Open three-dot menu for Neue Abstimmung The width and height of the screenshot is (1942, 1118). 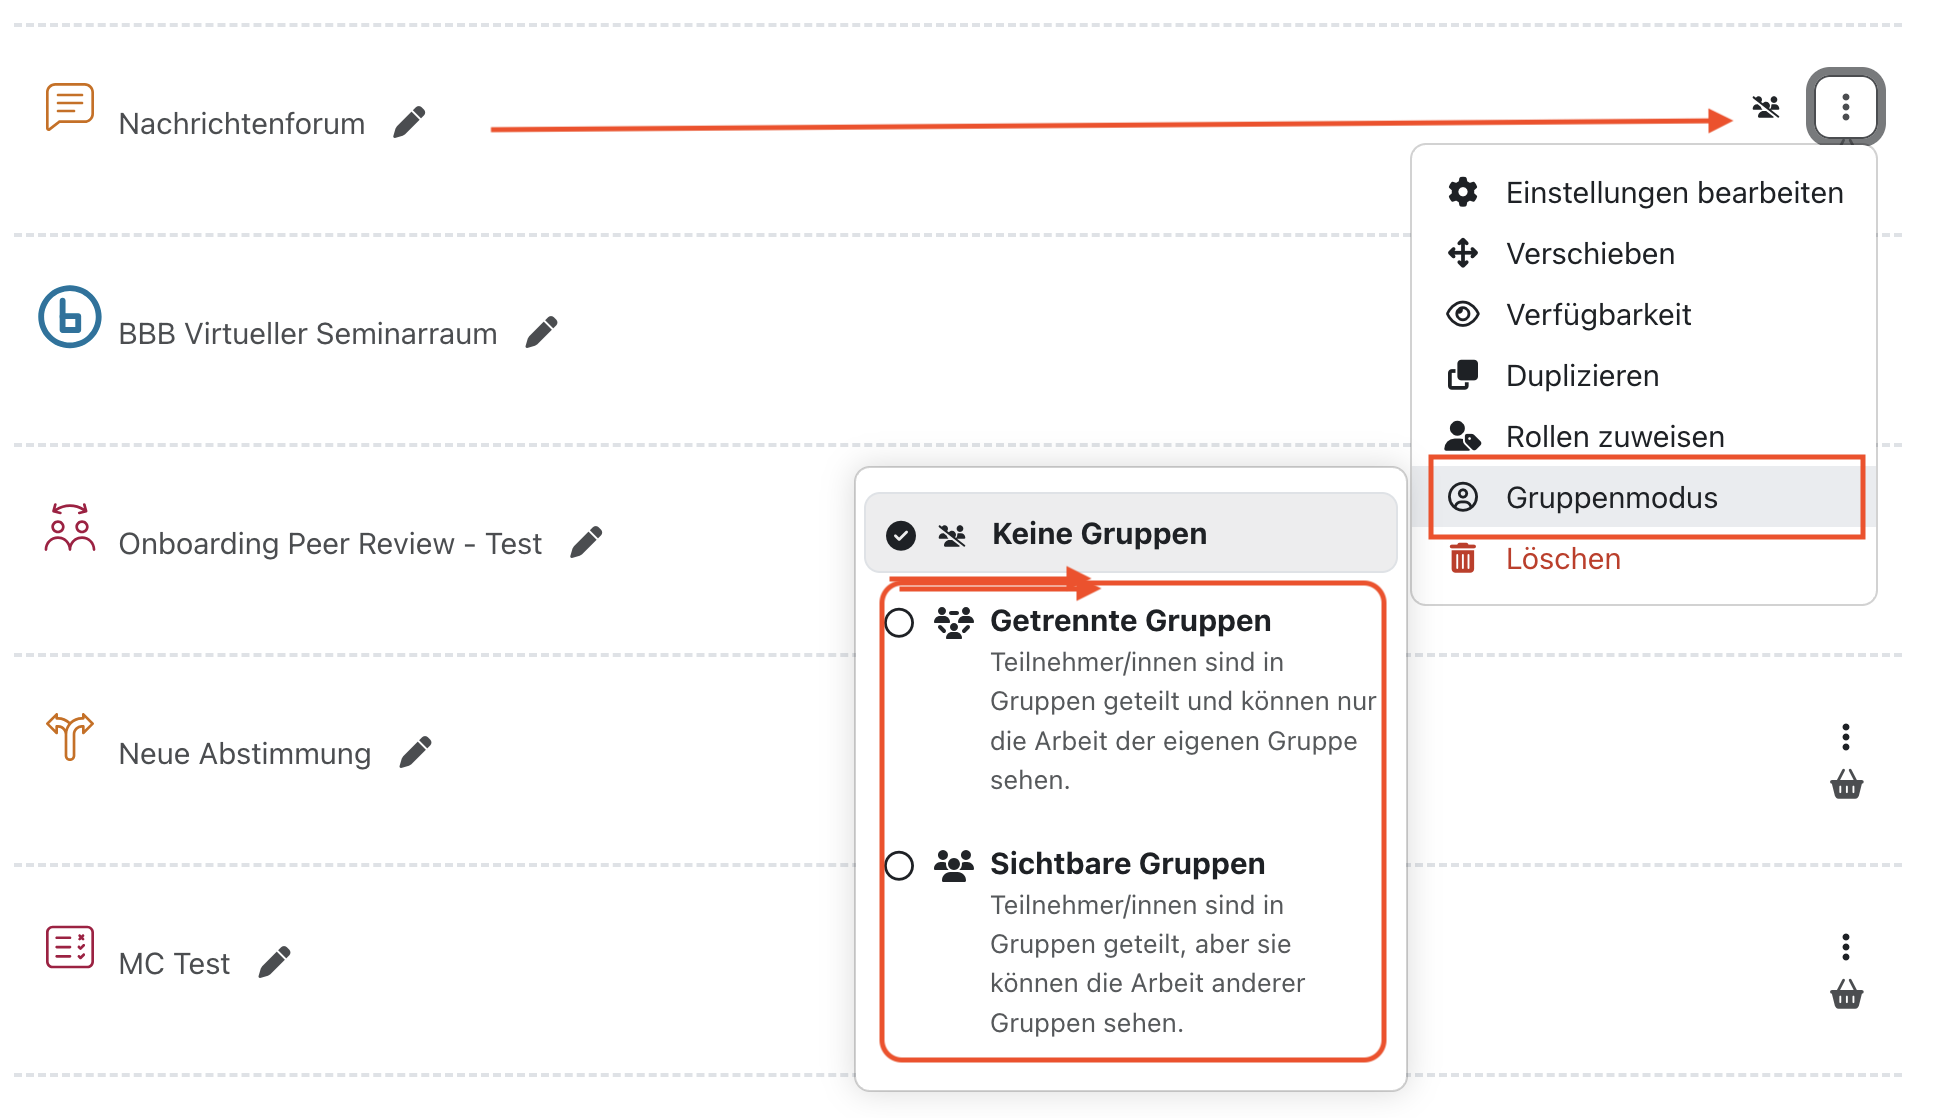click(1845, 737)
